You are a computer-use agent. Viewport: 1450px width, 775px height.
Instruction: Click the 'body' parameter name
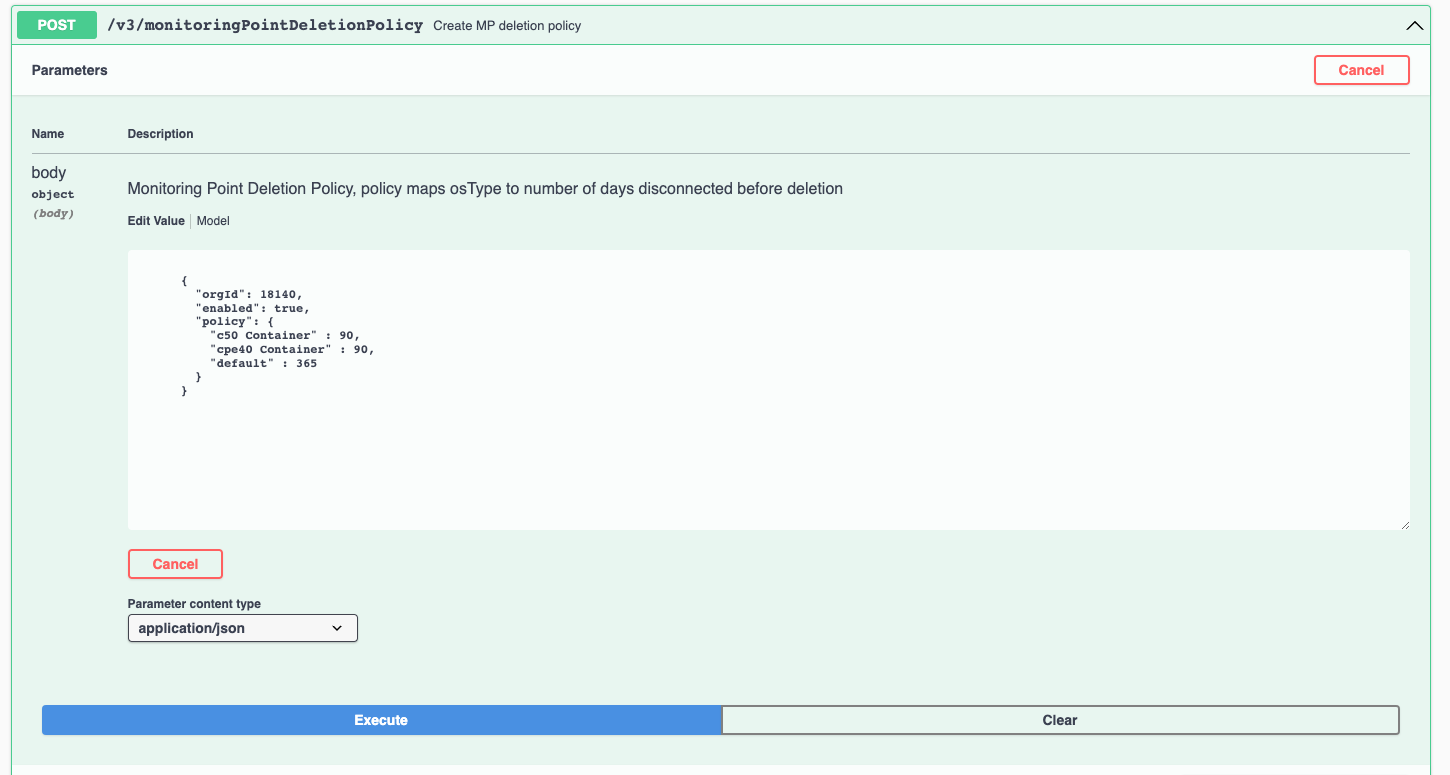coord(49,173)
